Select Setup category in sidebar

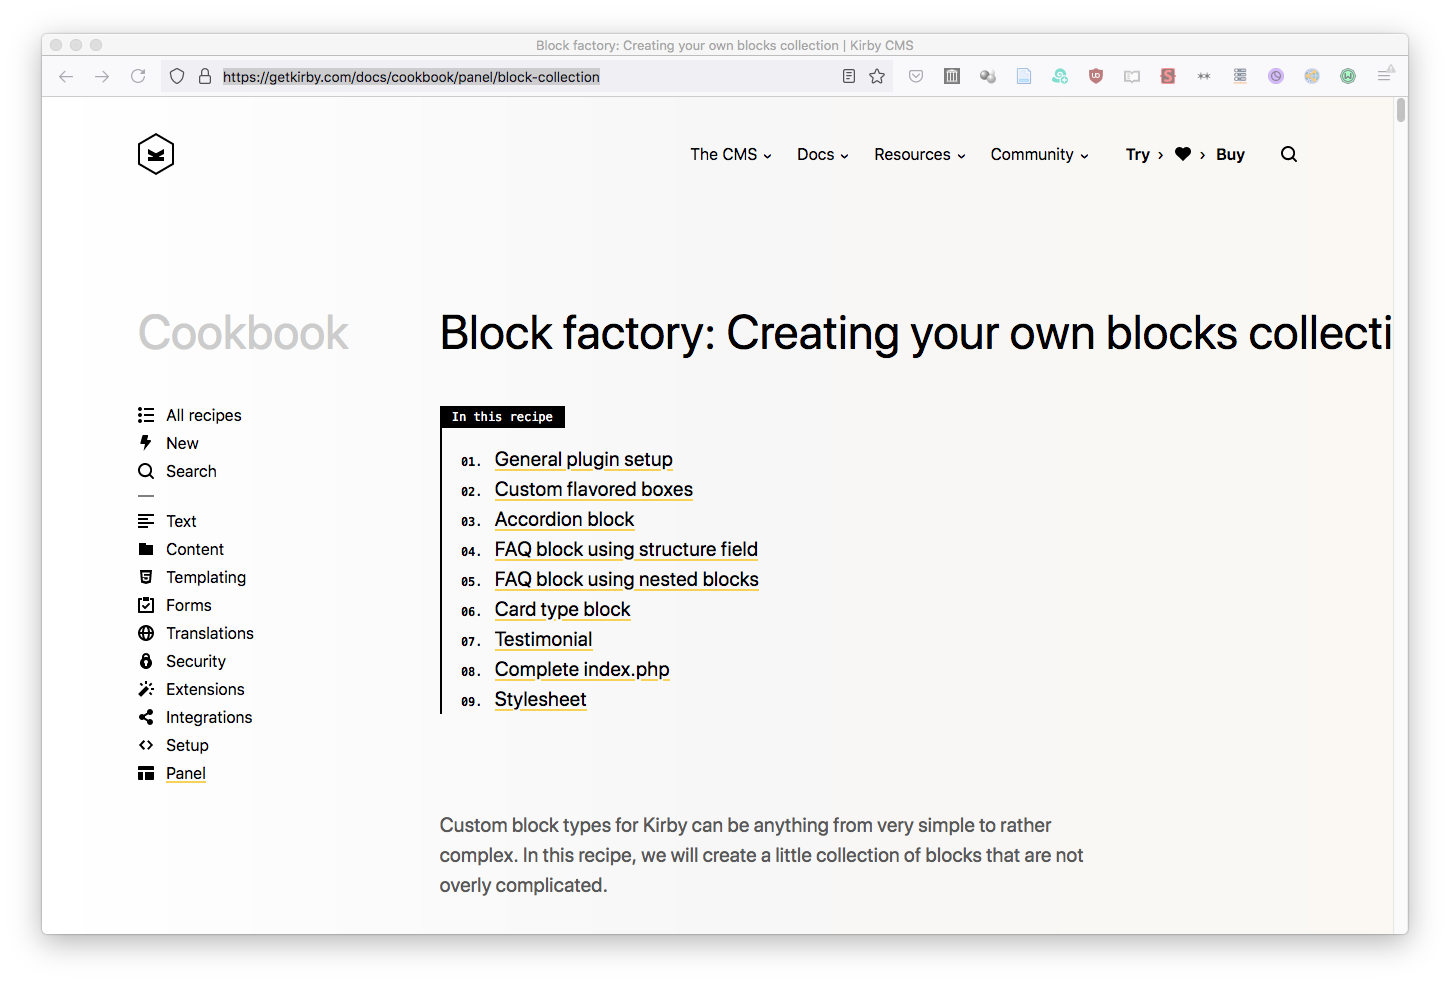click(173, 745)
